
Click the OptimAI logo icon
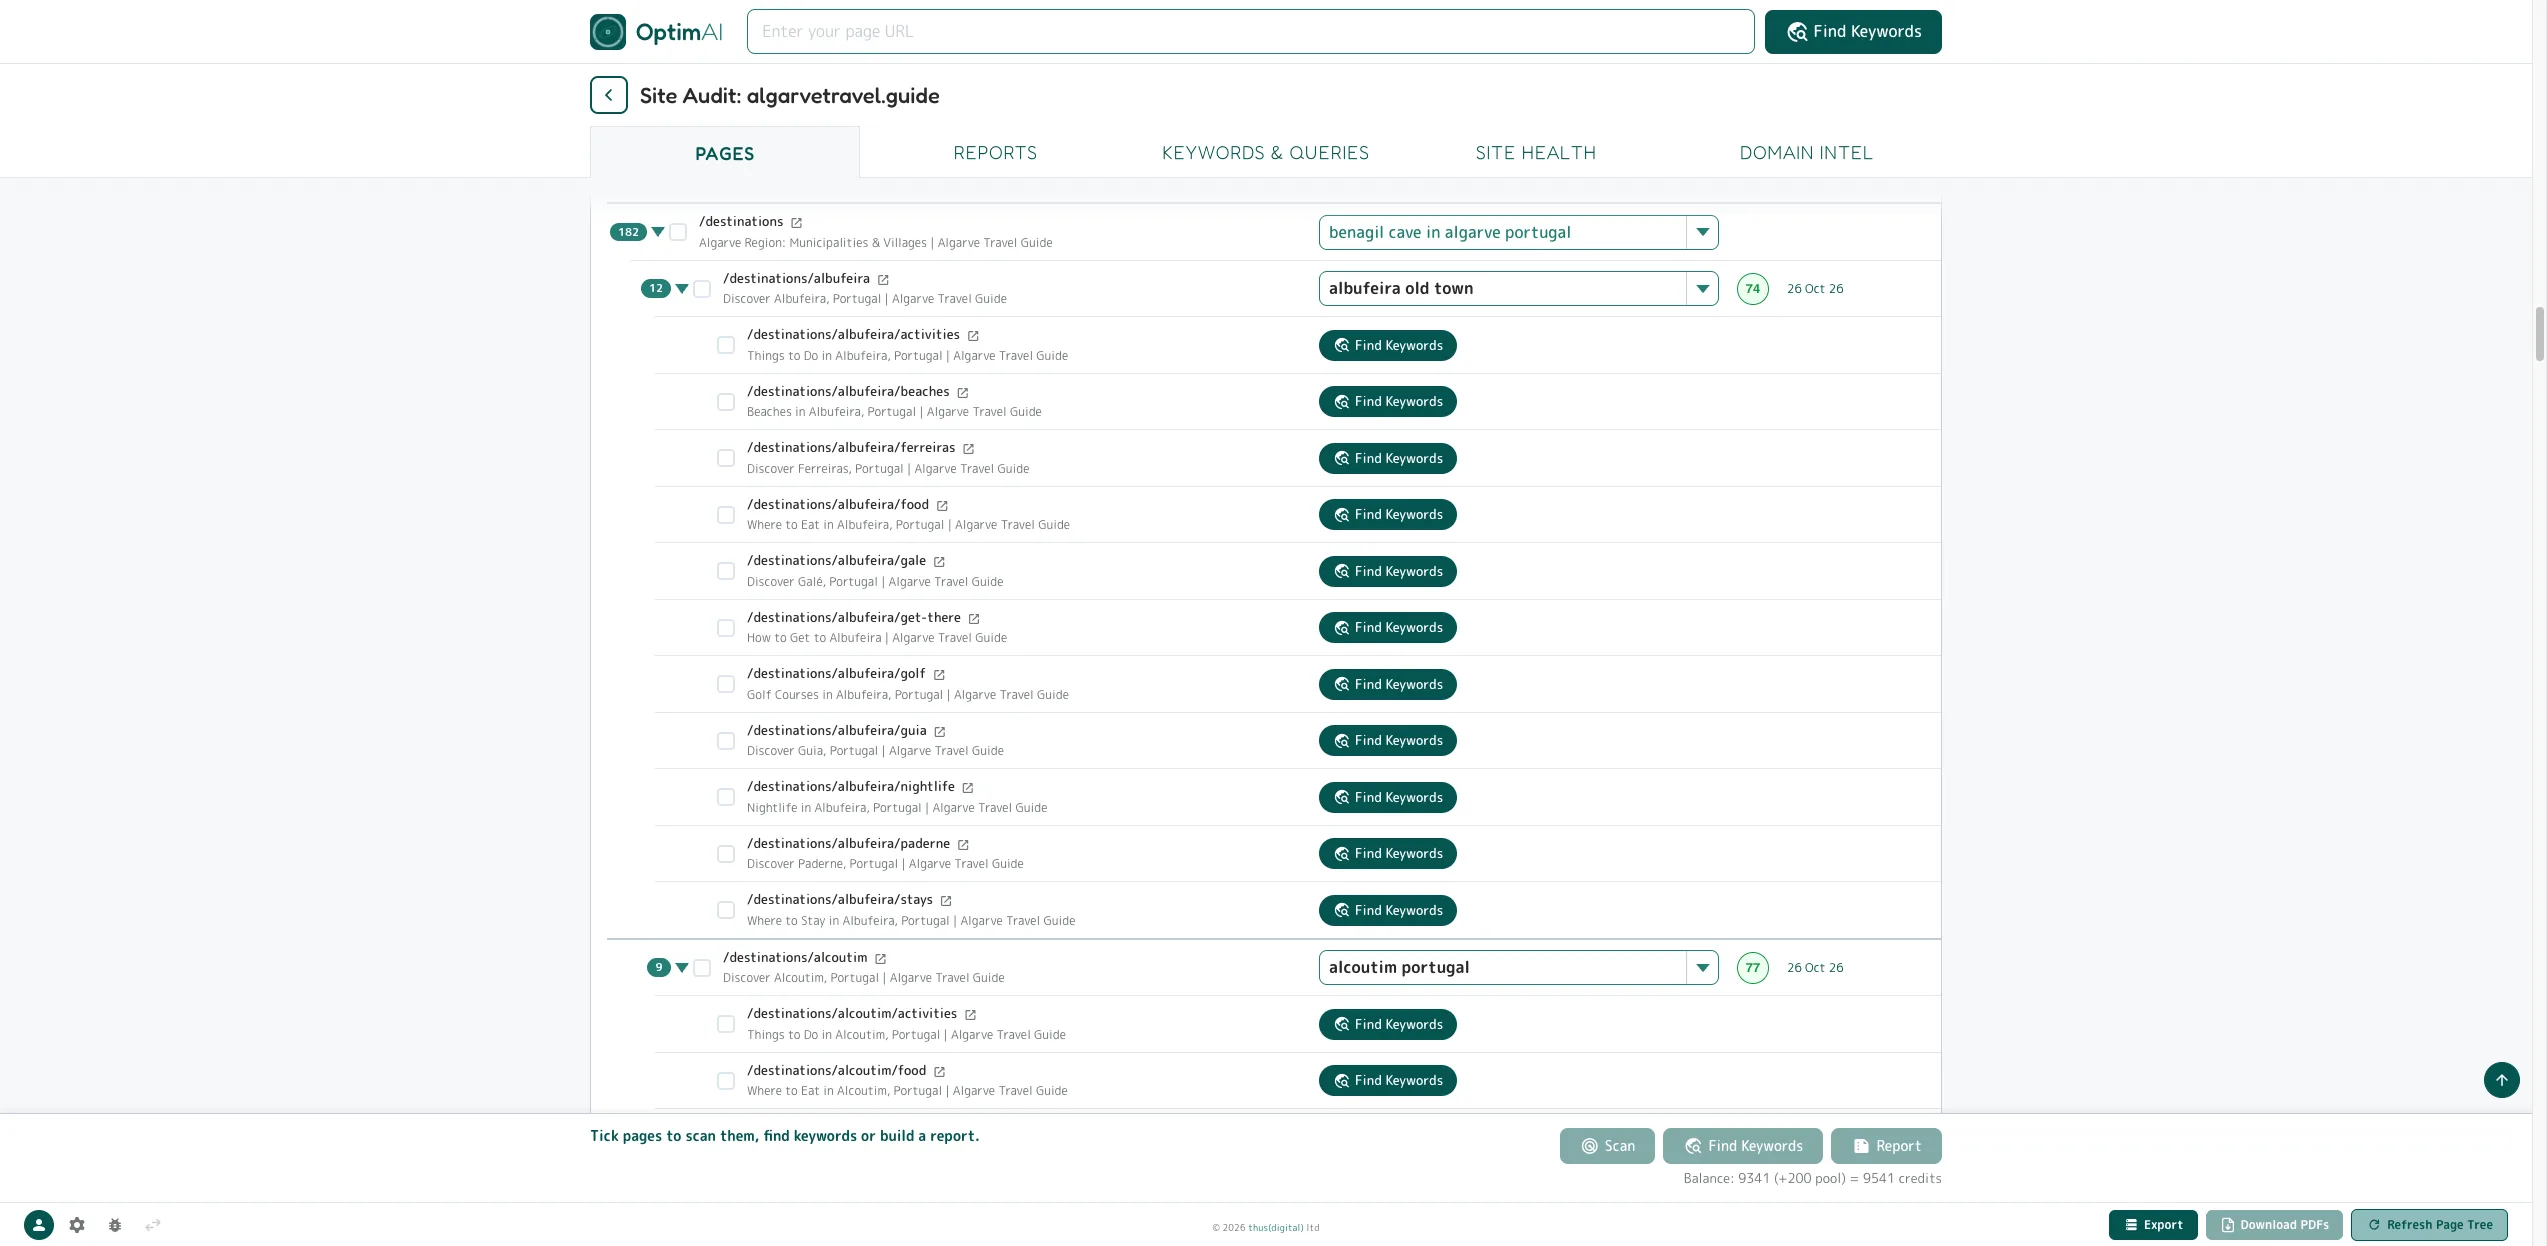(607, 32)
